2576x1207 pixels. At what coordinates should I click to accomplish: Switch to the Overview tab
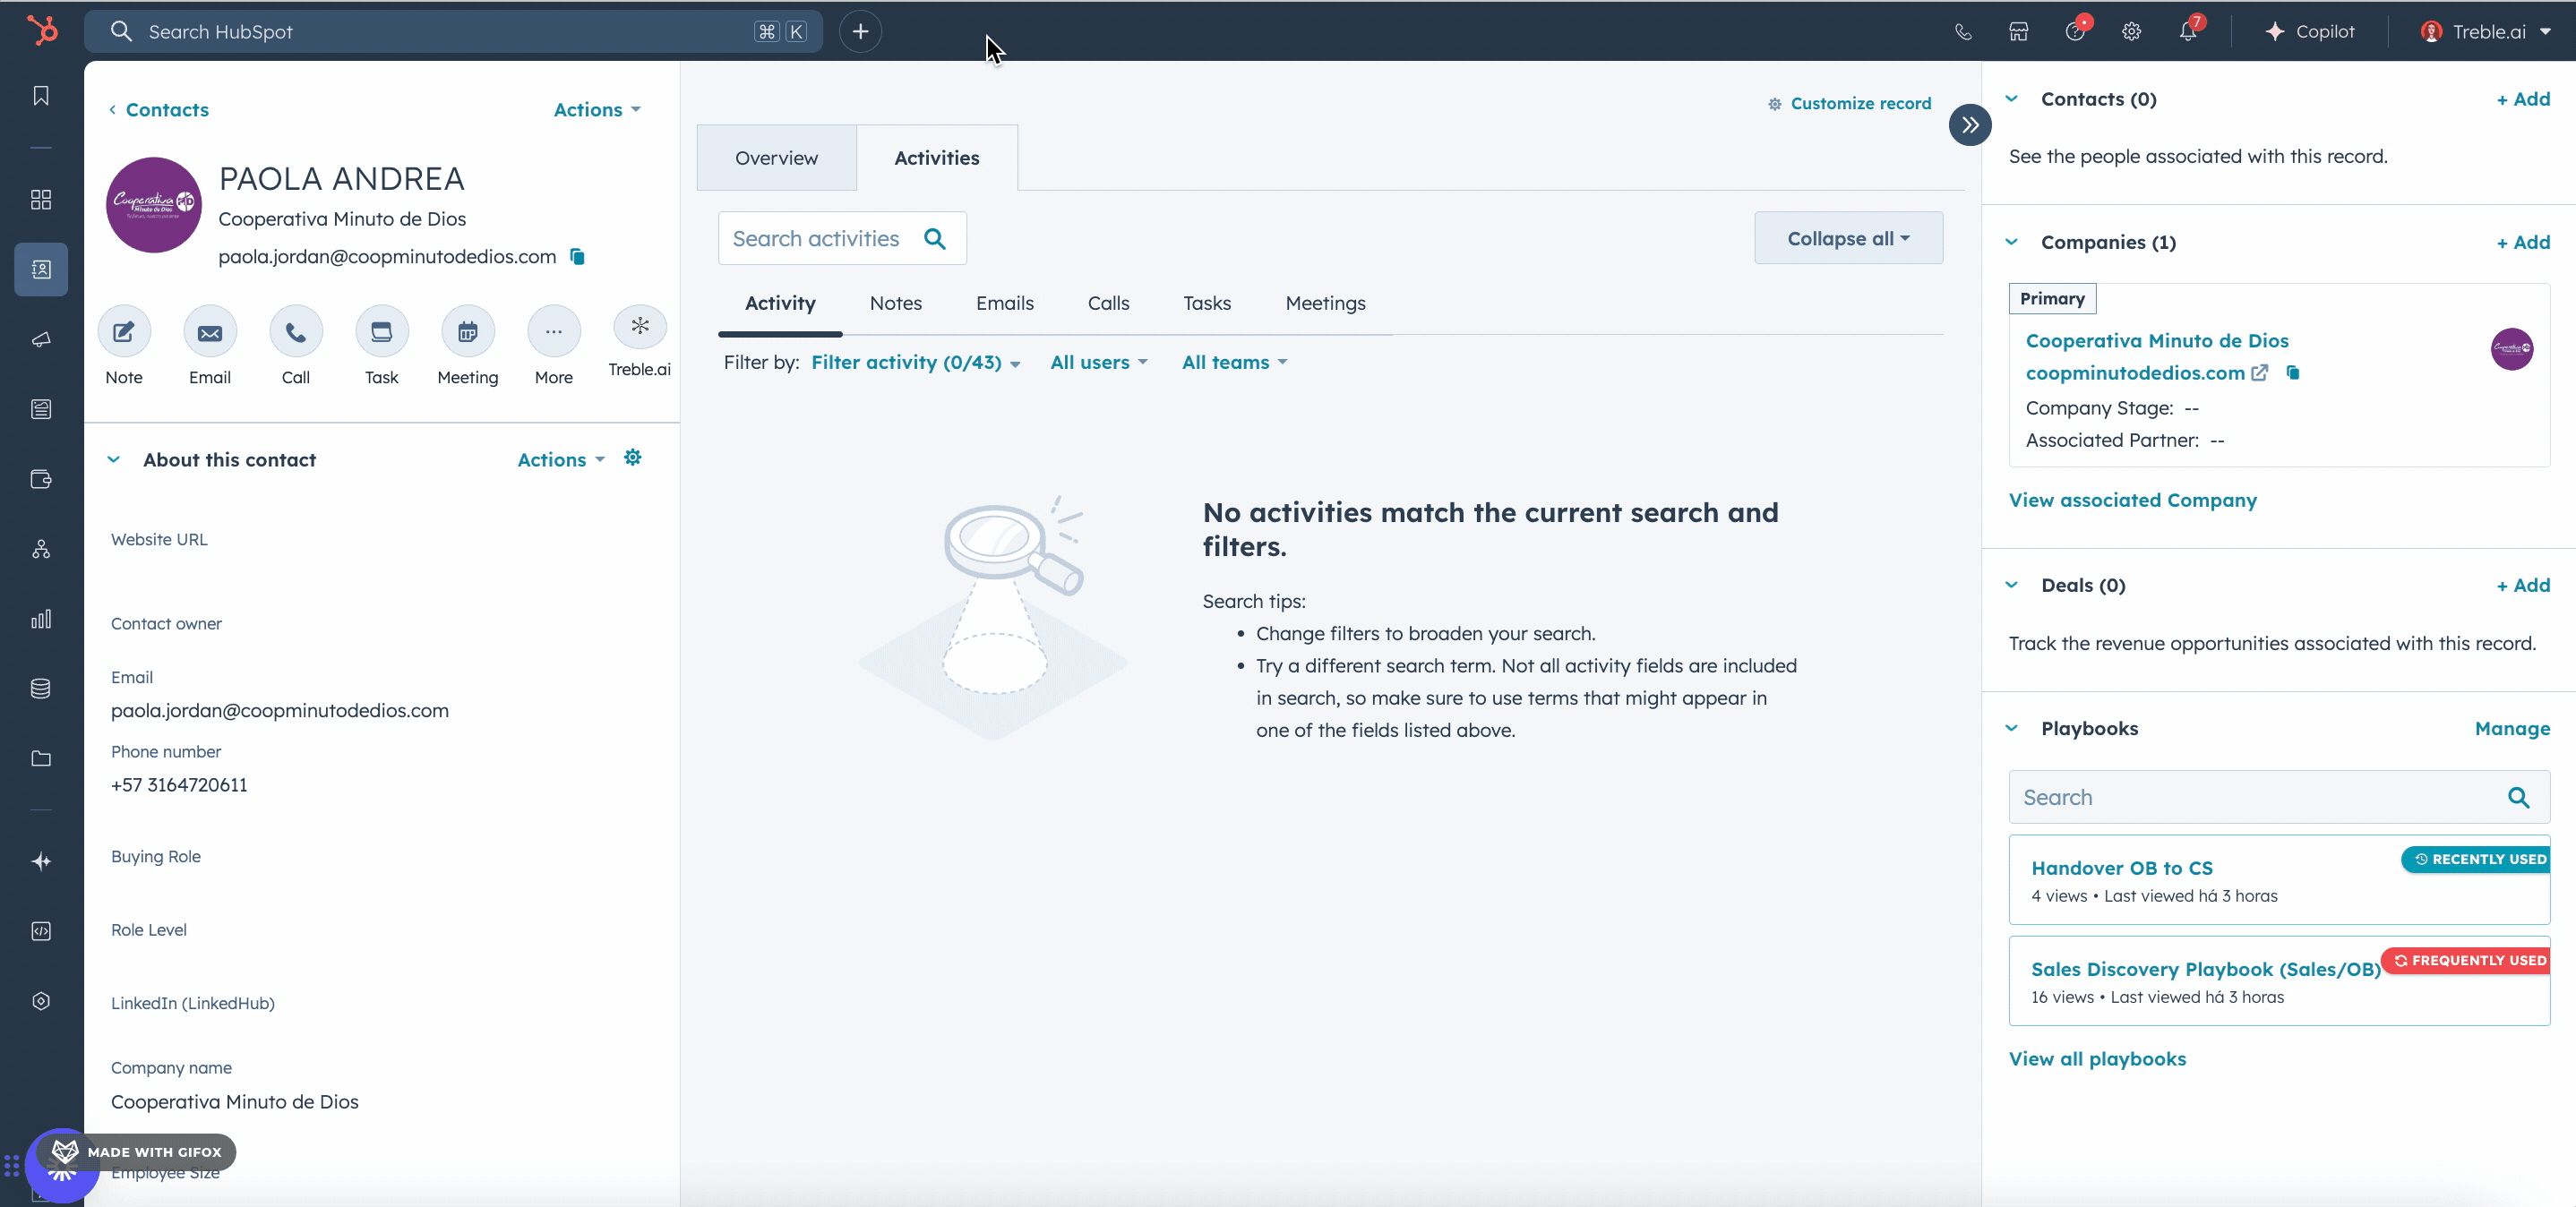(776, 158)
